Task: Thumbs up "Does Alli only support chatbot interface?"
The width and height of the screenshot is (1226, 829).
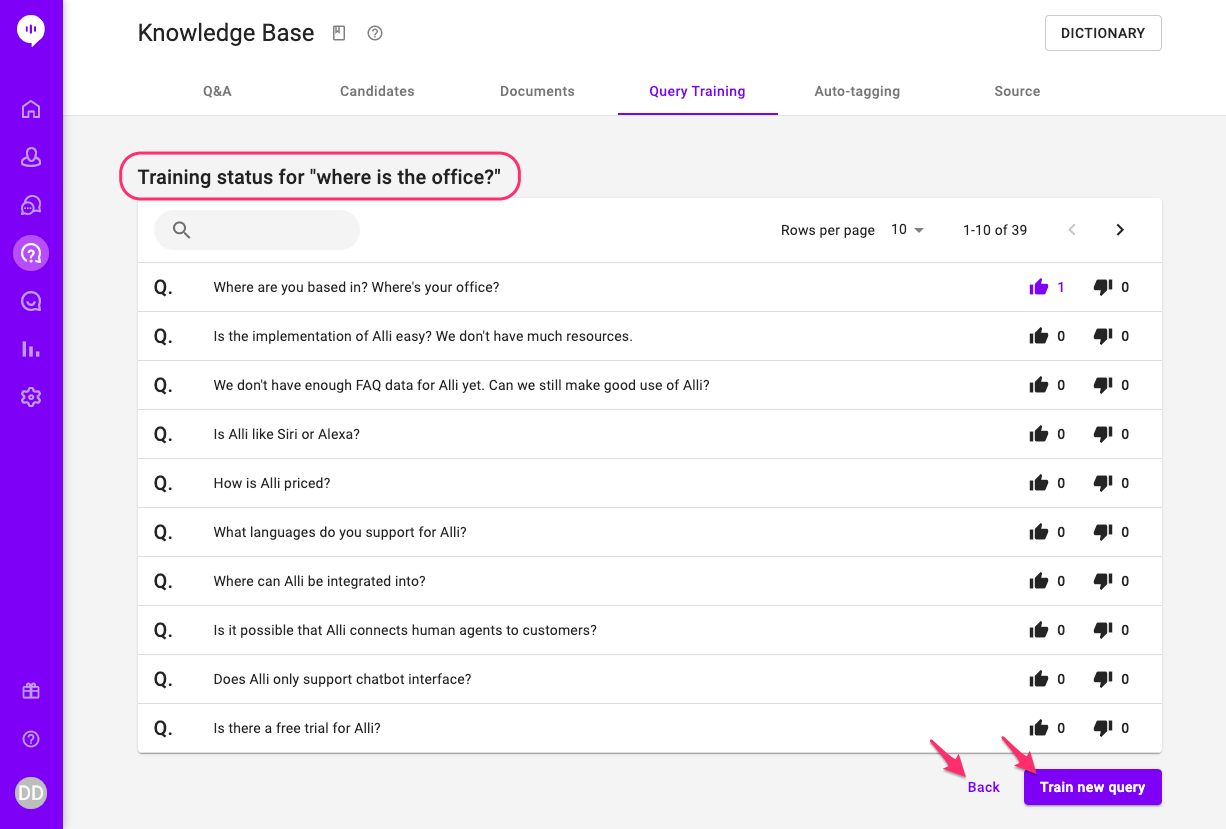Action: [x=1039, y=679]
